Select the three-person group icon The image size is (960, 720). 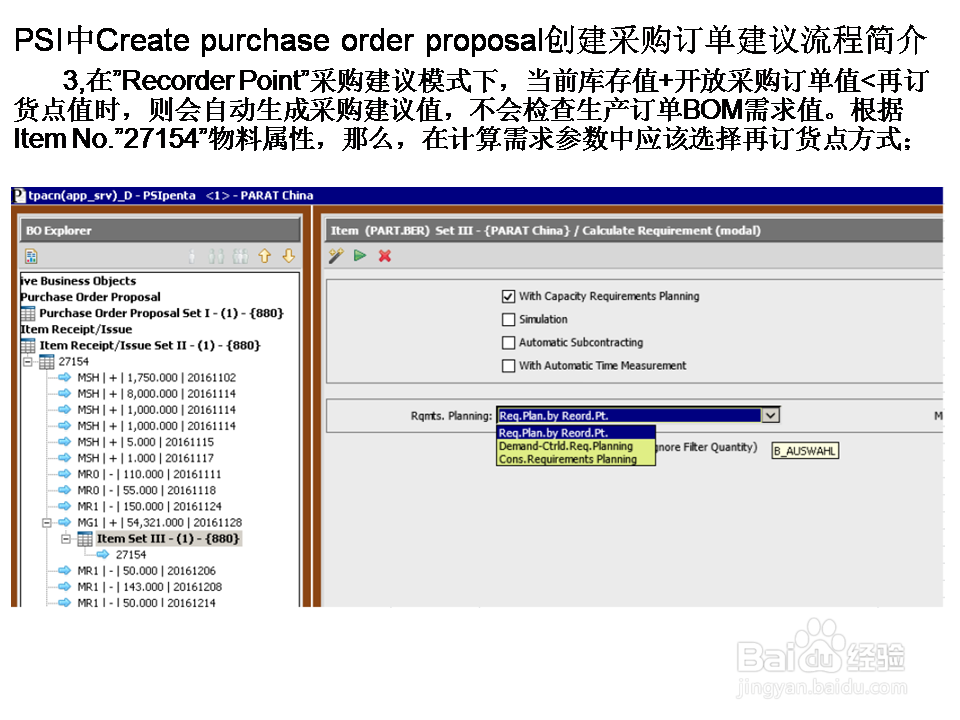click(240, 256)
